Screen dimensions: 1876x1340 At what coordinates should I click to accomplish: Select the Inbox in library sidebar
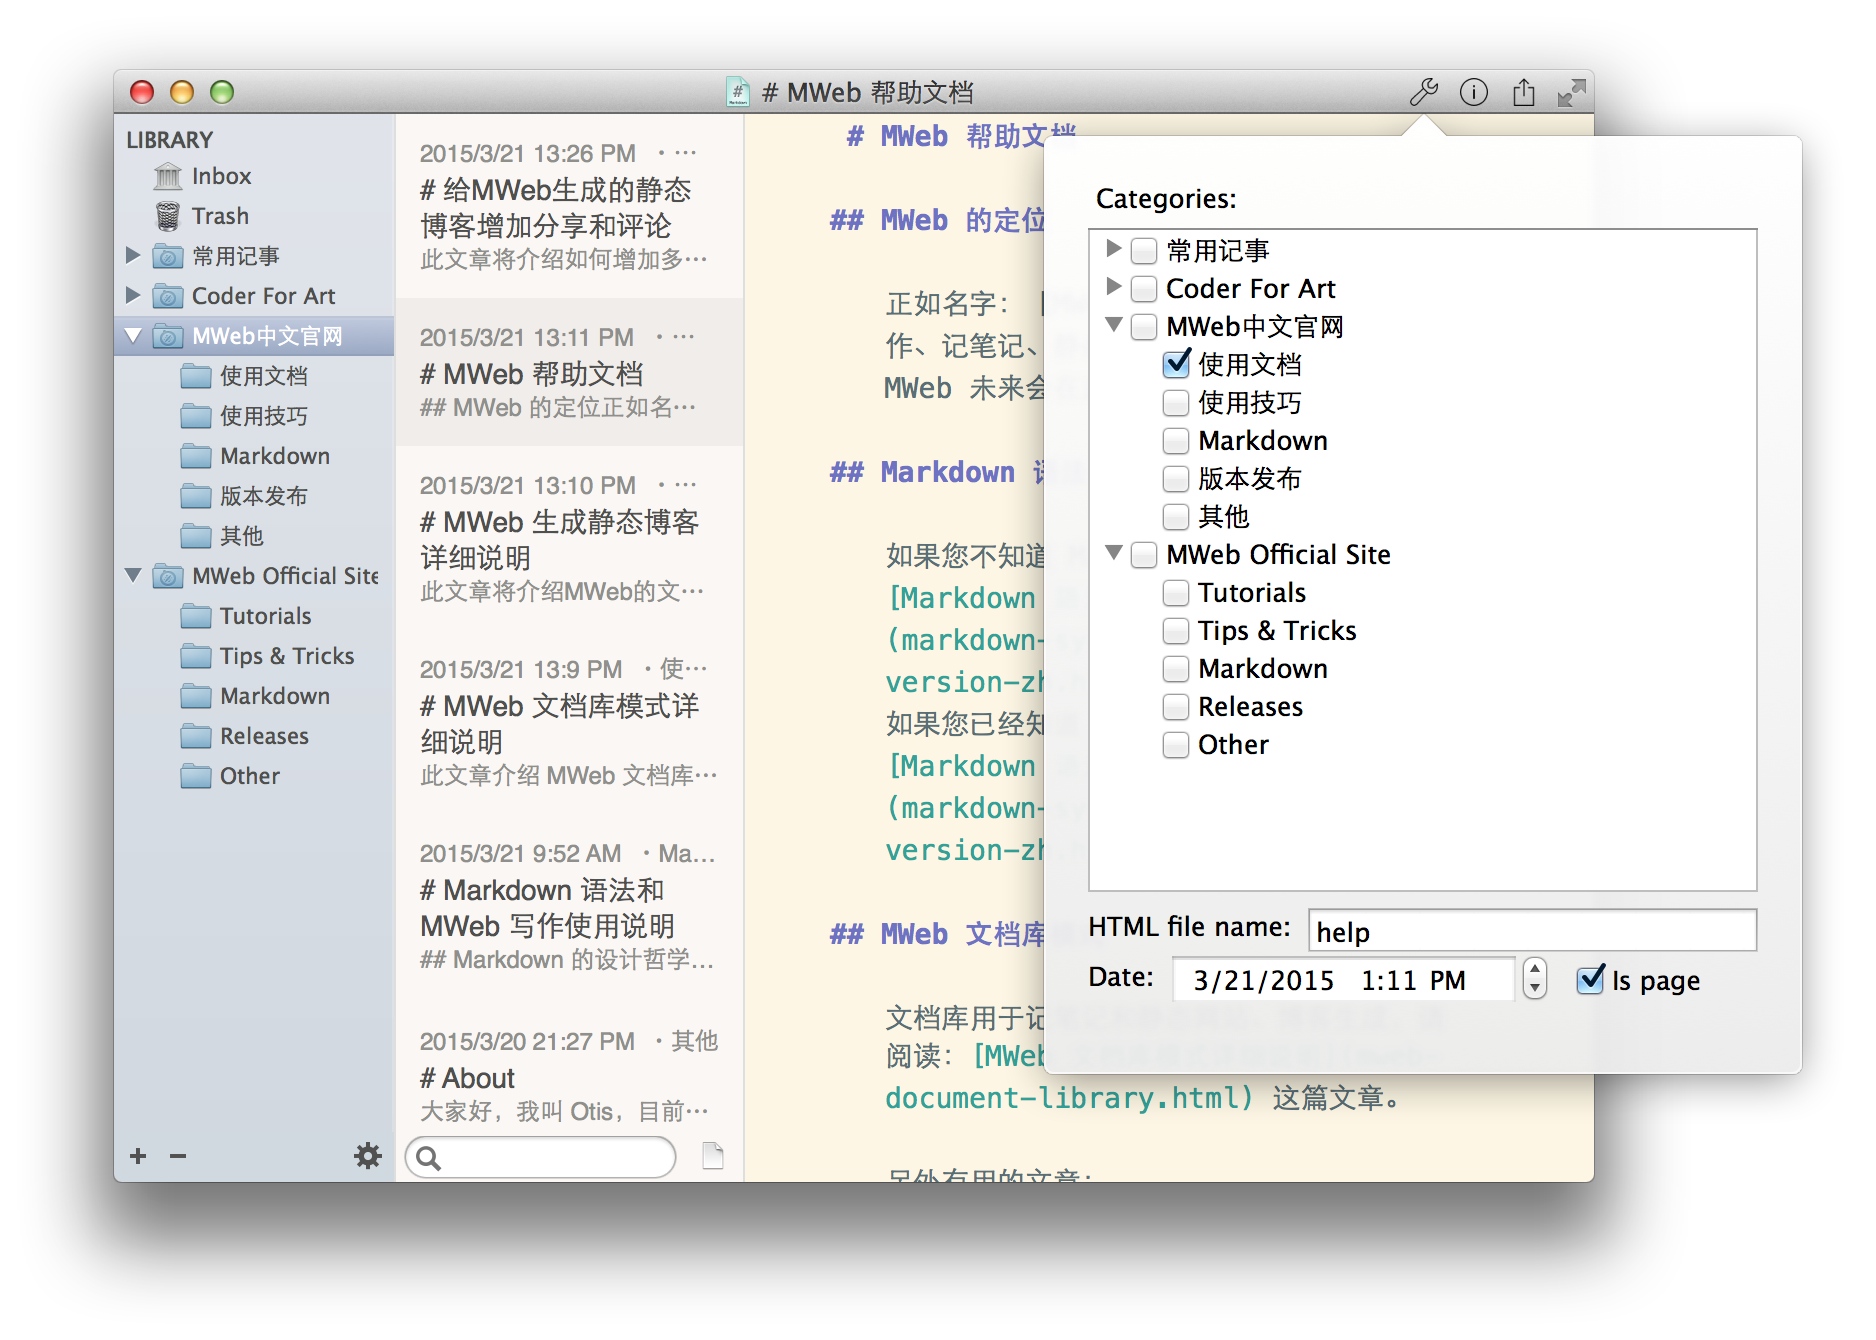221,176
